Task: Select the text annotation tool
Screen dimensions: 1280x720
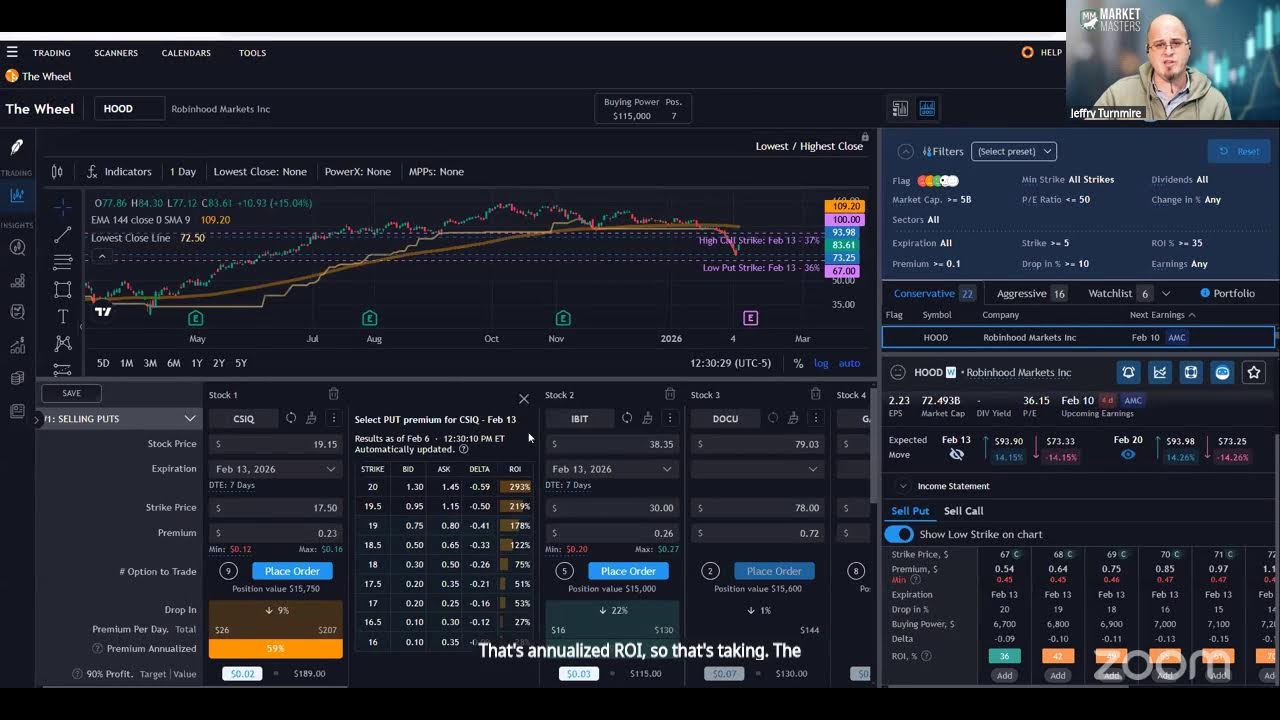Action: click(62, 316)
